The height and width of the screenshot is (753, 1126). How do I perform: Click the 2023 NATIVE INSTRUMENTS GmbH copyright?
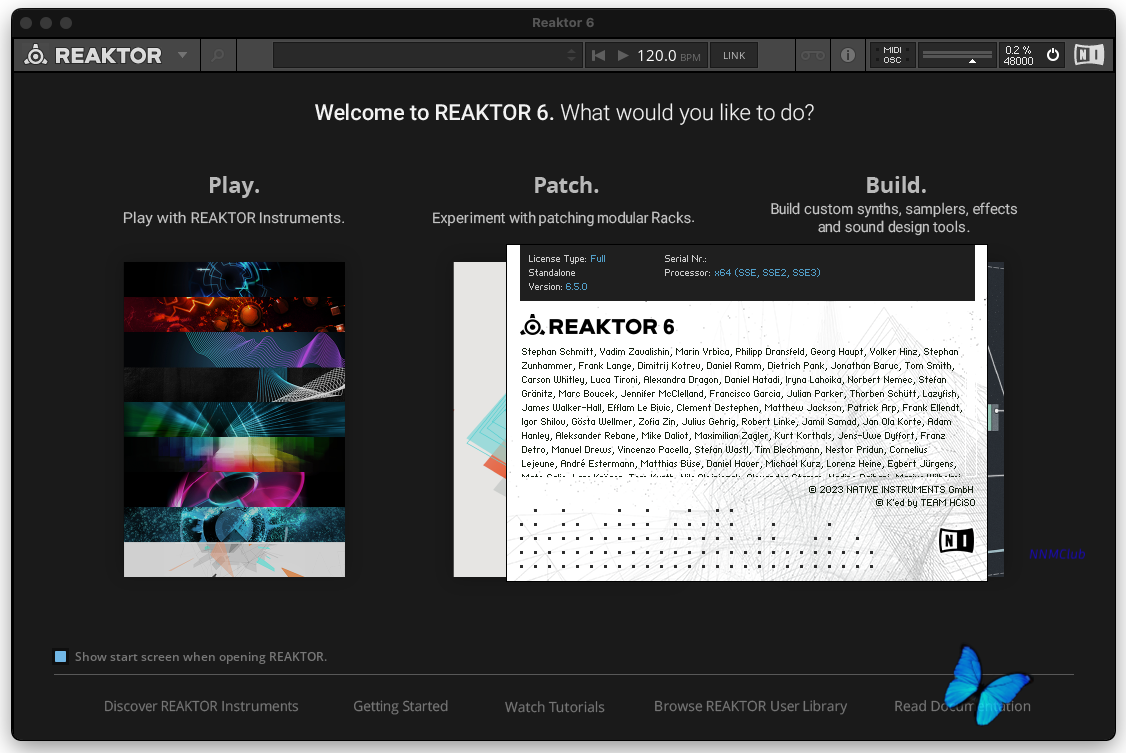[890, 490]
